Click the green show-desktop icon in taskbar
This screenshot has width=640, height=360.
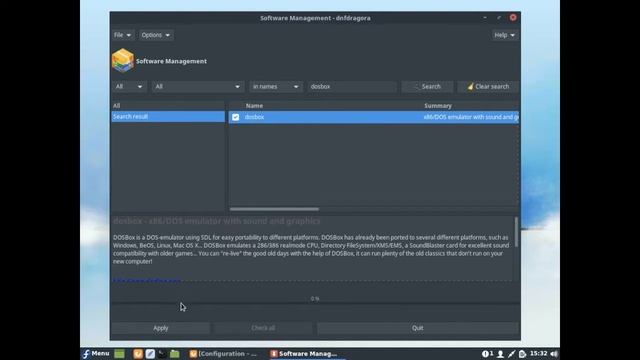click(120, 354)
